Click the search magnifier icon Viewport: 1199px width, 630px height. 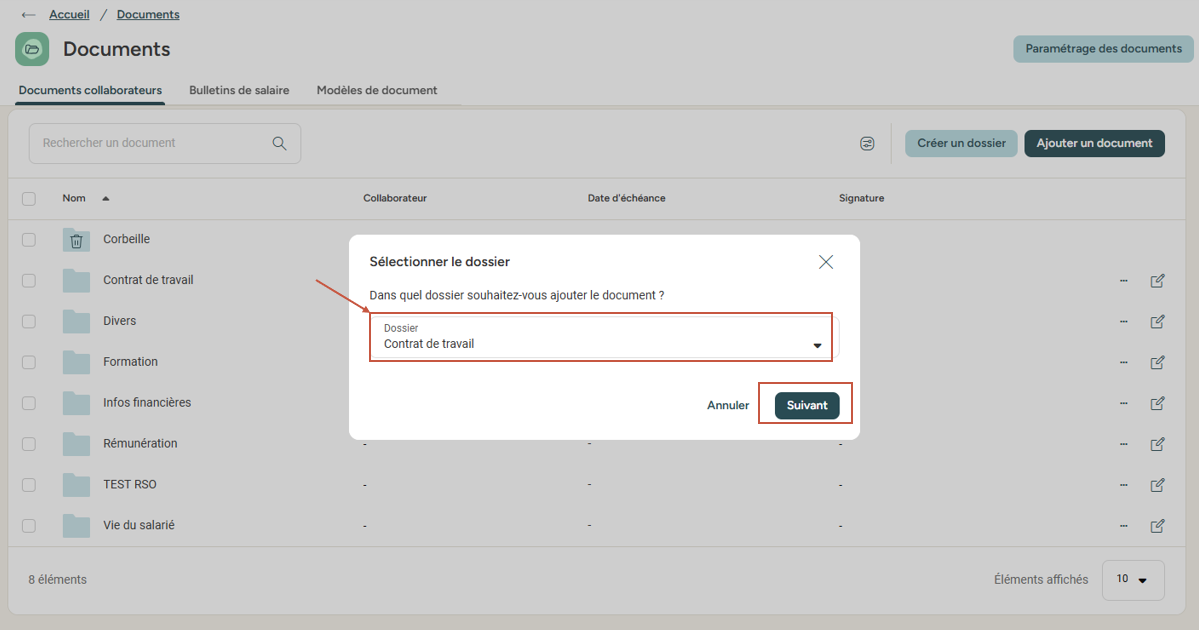click(x=280, y=143)
